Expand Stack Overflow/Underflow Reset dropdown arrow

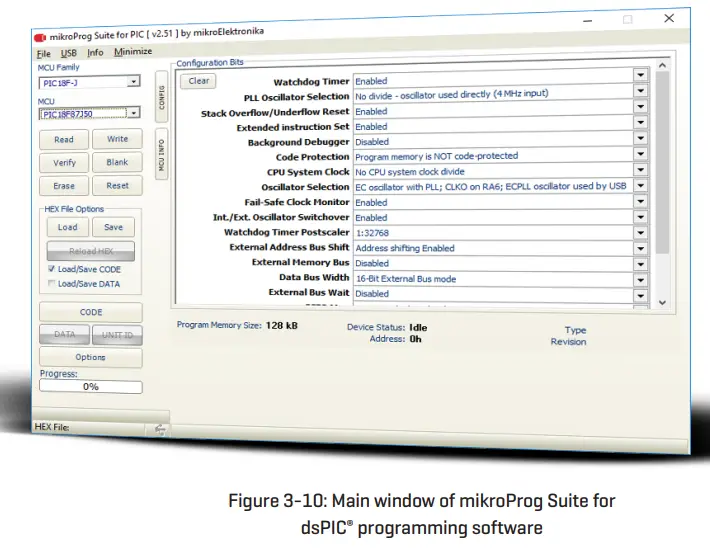[x=641, y=106]
